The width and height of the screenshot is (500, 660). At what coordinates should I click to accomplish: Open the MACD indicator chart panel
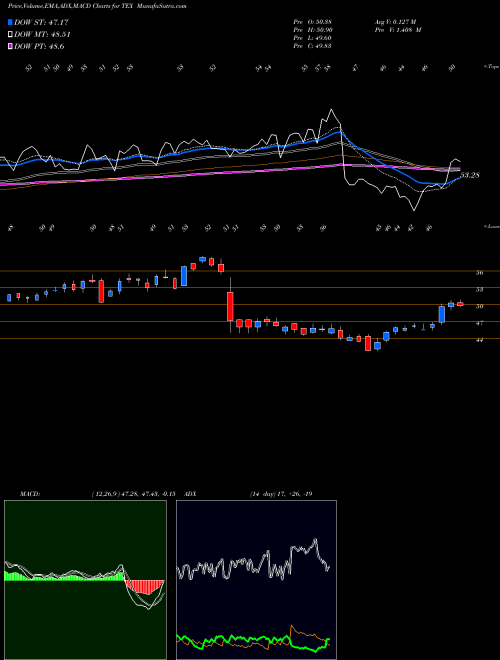(85, 580)
